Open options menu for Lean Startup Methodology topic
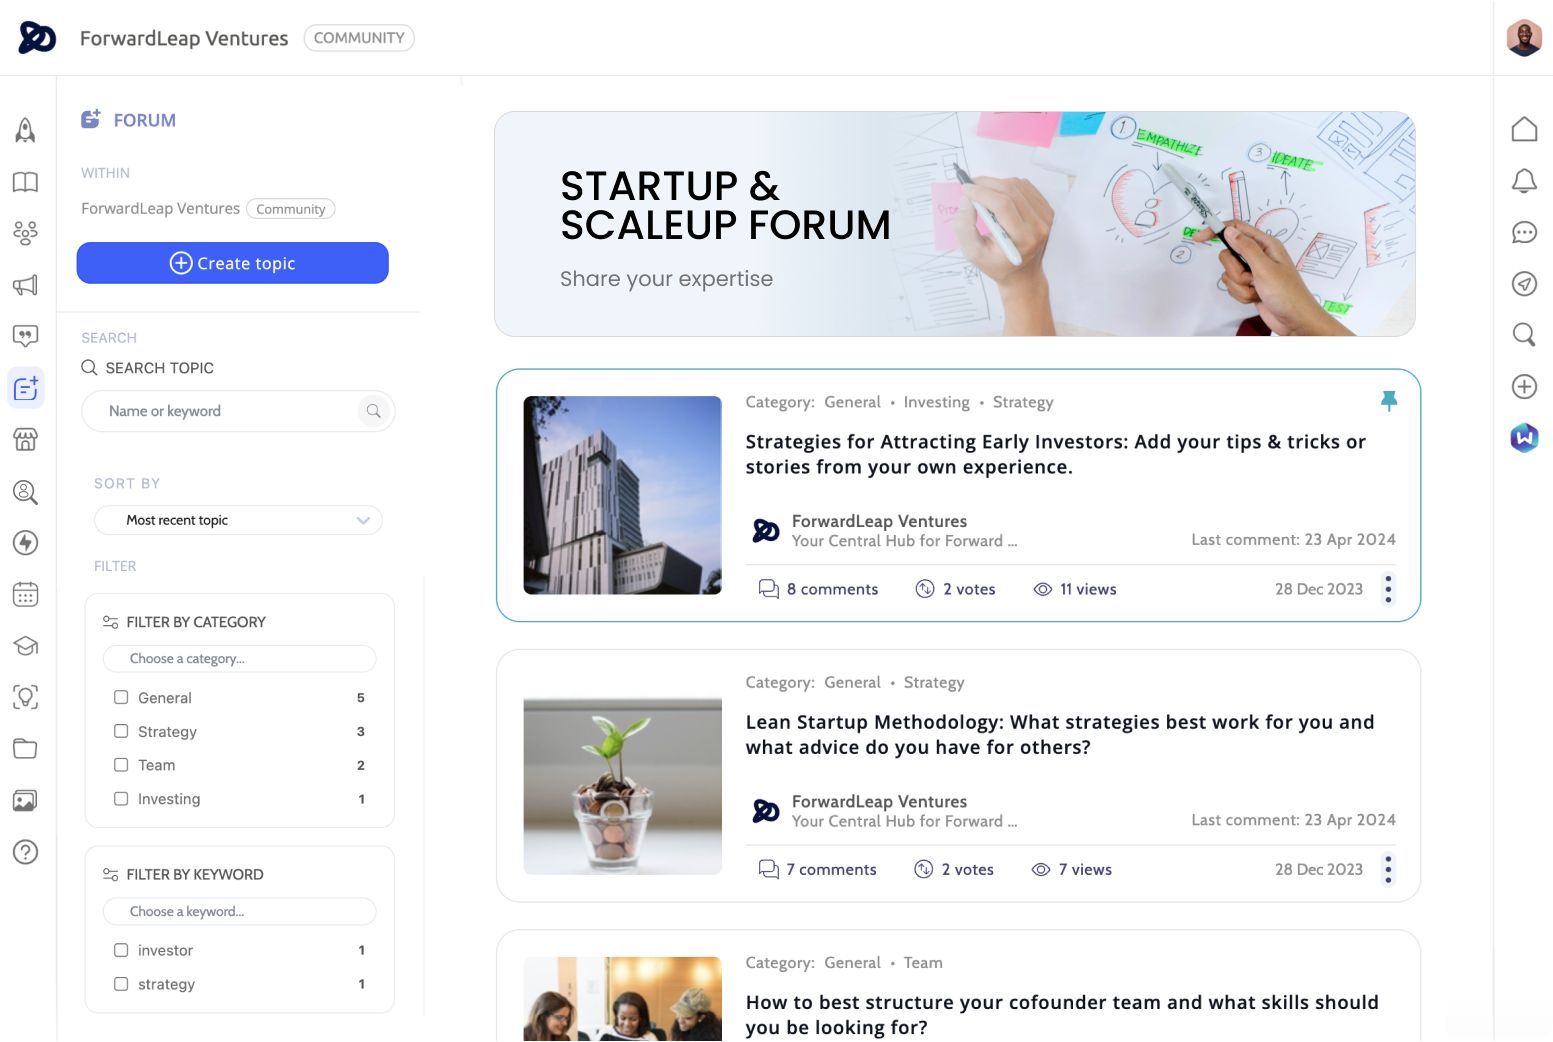 pos(1388,869)
